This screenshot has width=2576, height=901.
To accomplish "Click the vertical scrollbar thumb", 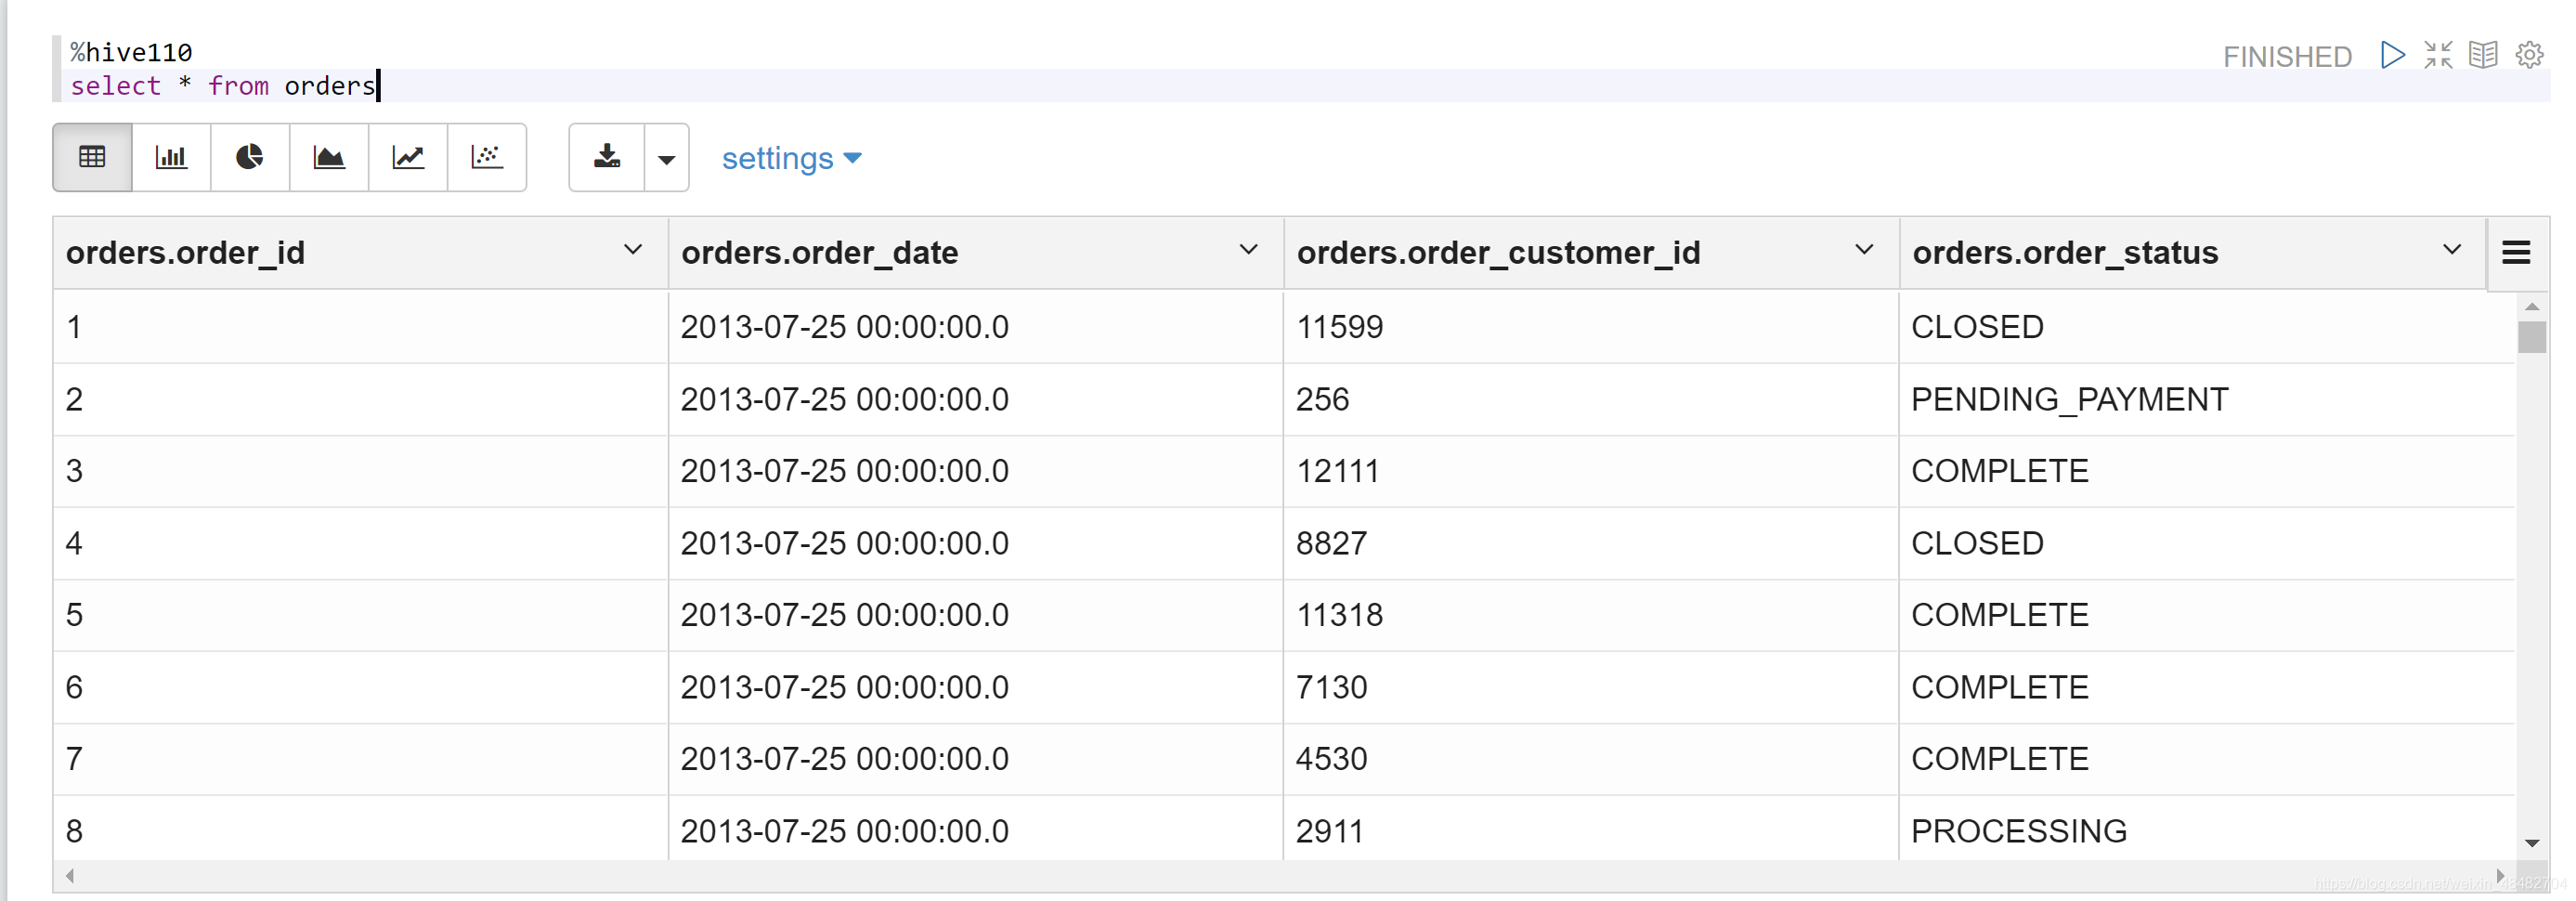I will (2532, 337).
